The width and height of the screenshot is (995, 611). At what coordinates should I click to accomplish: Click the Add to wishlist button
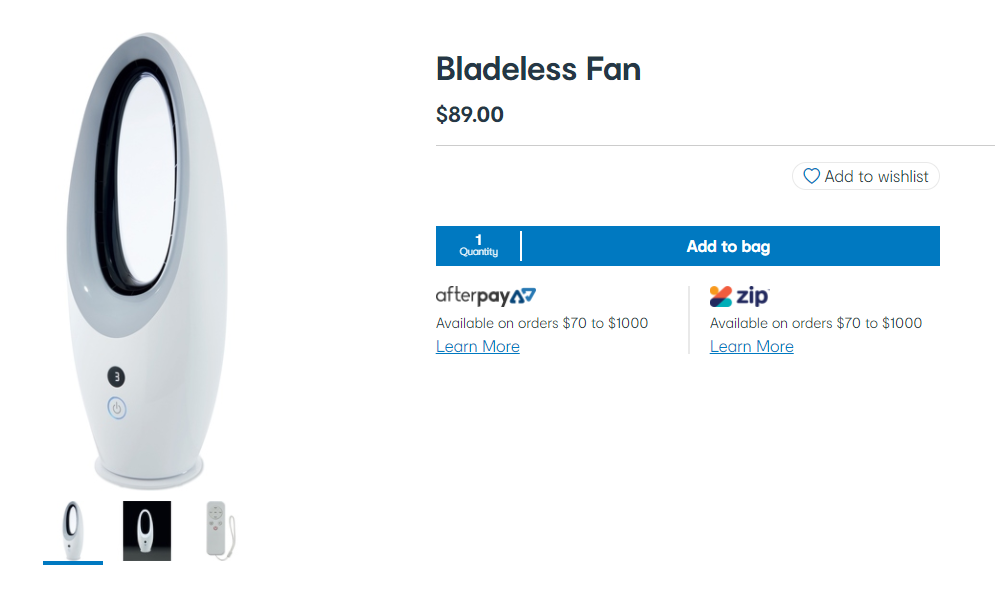click(x=866, y=176)
